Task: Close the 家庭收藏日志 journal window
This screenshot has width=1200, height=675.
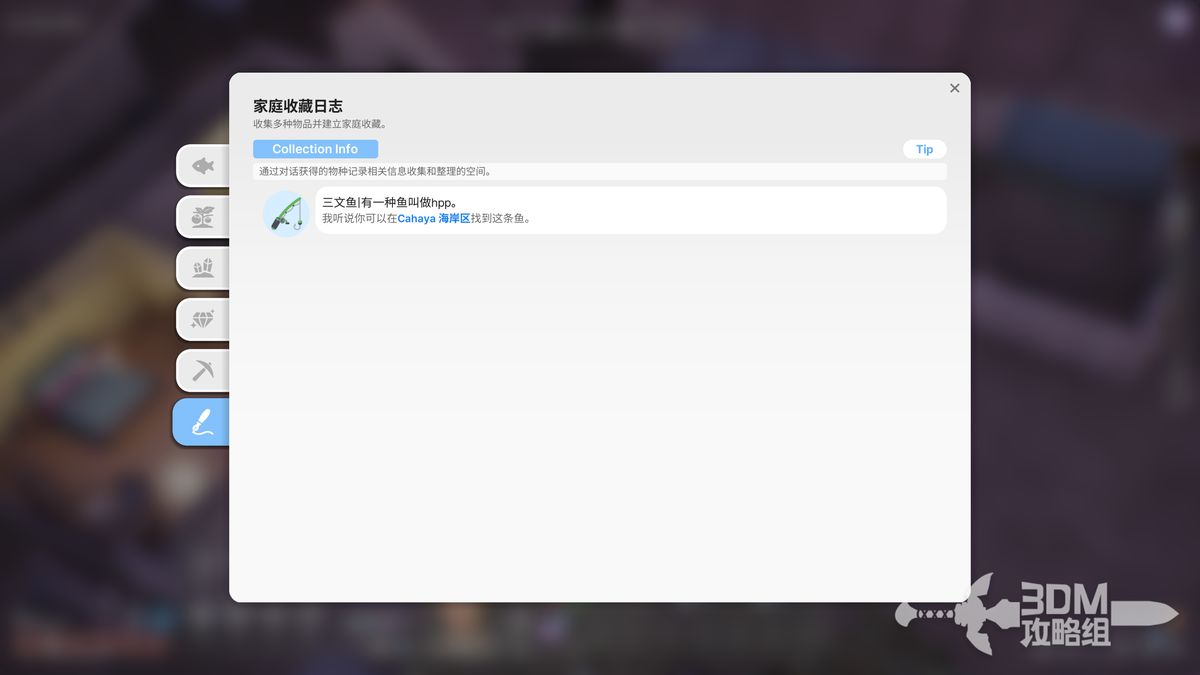Action: tap(953, 88)
